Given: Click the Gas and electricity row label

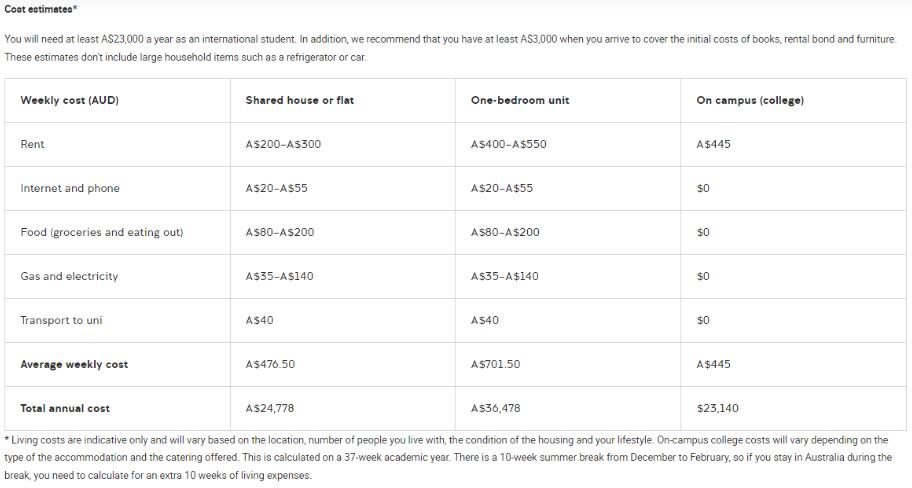Looking at the screenshot, I should tap(69, 276).
